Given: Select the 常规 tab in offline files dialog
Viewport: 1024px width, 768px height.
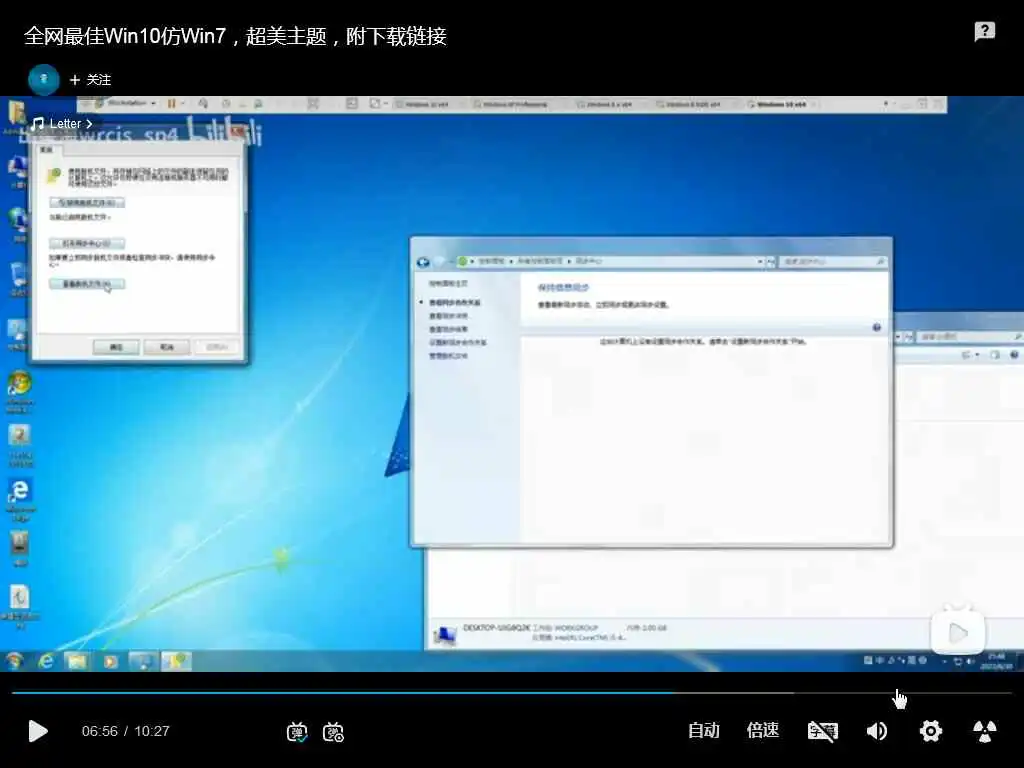Looking at the screenshot, I should point(46,150).
